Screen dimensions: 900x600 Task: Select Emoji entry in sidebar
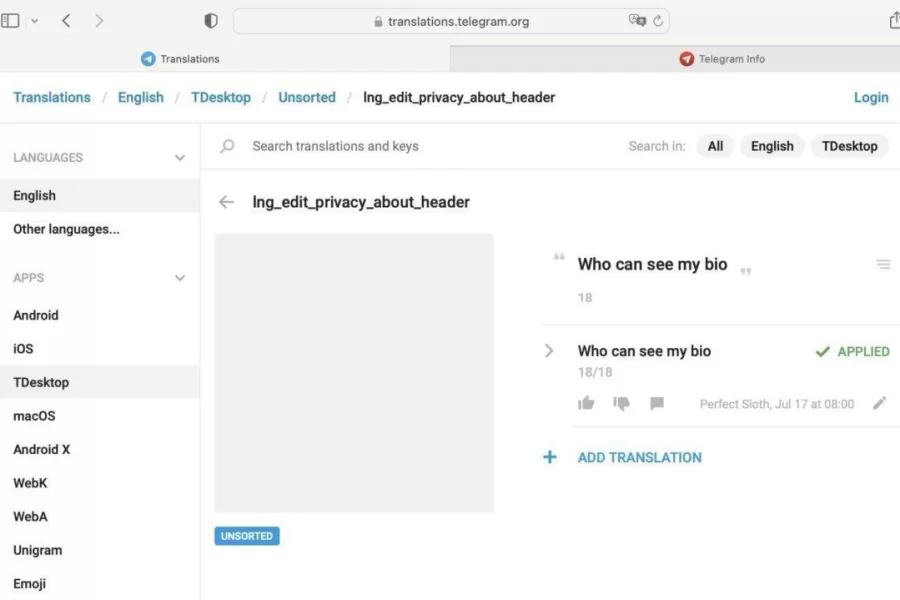[100, 583]
